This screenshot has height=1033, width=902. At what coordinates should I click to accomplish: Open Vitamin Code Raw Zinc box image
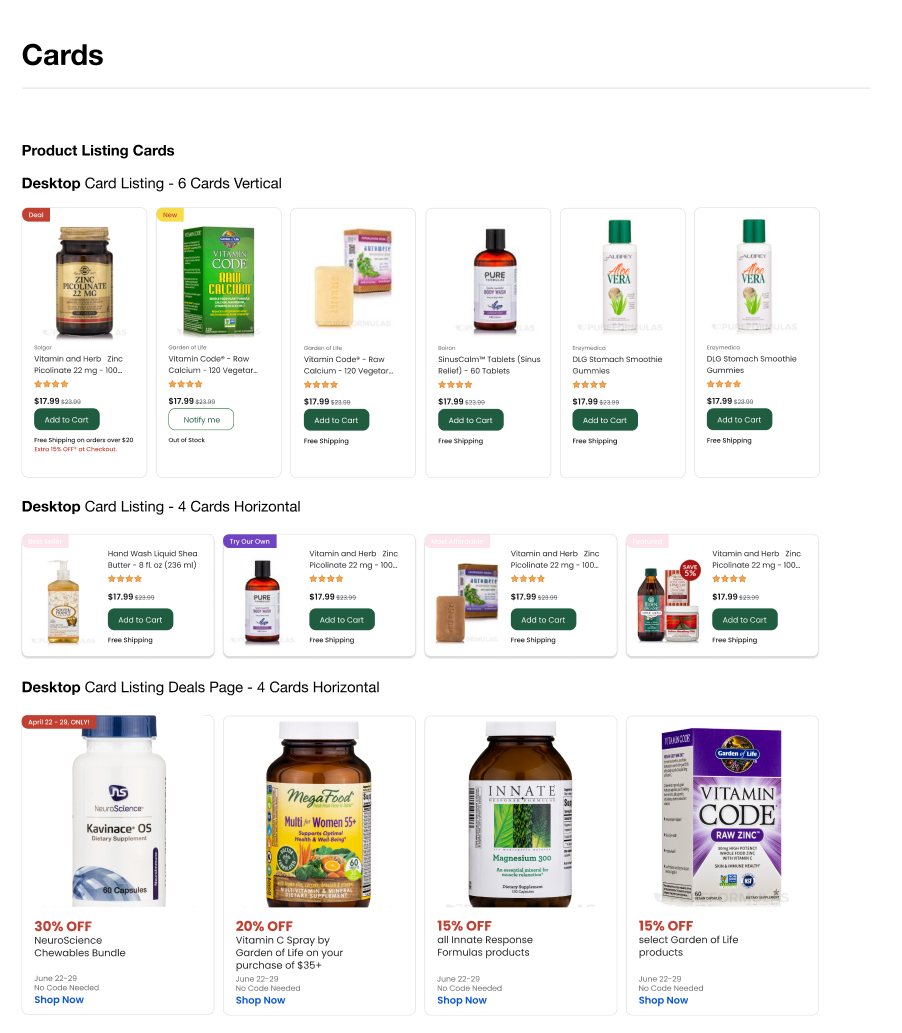click(722, 816)
